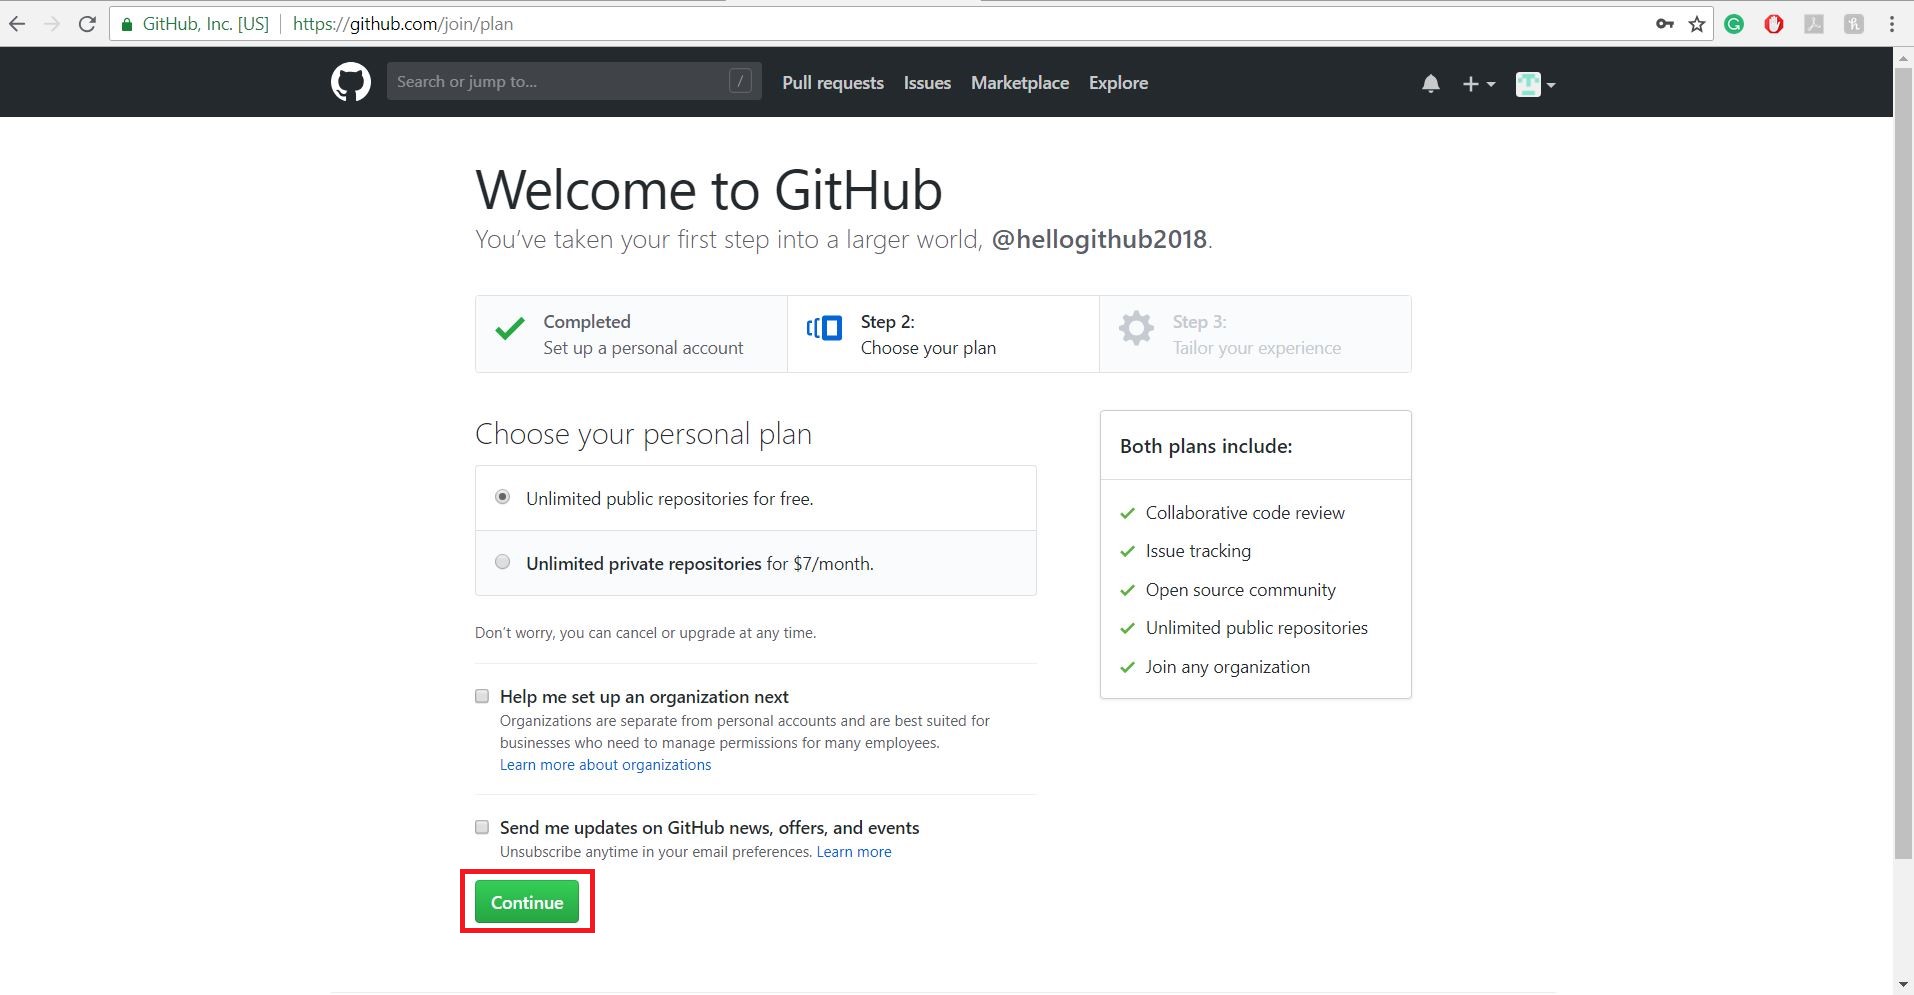Open the Opera red extension icon

[1774, 24]
